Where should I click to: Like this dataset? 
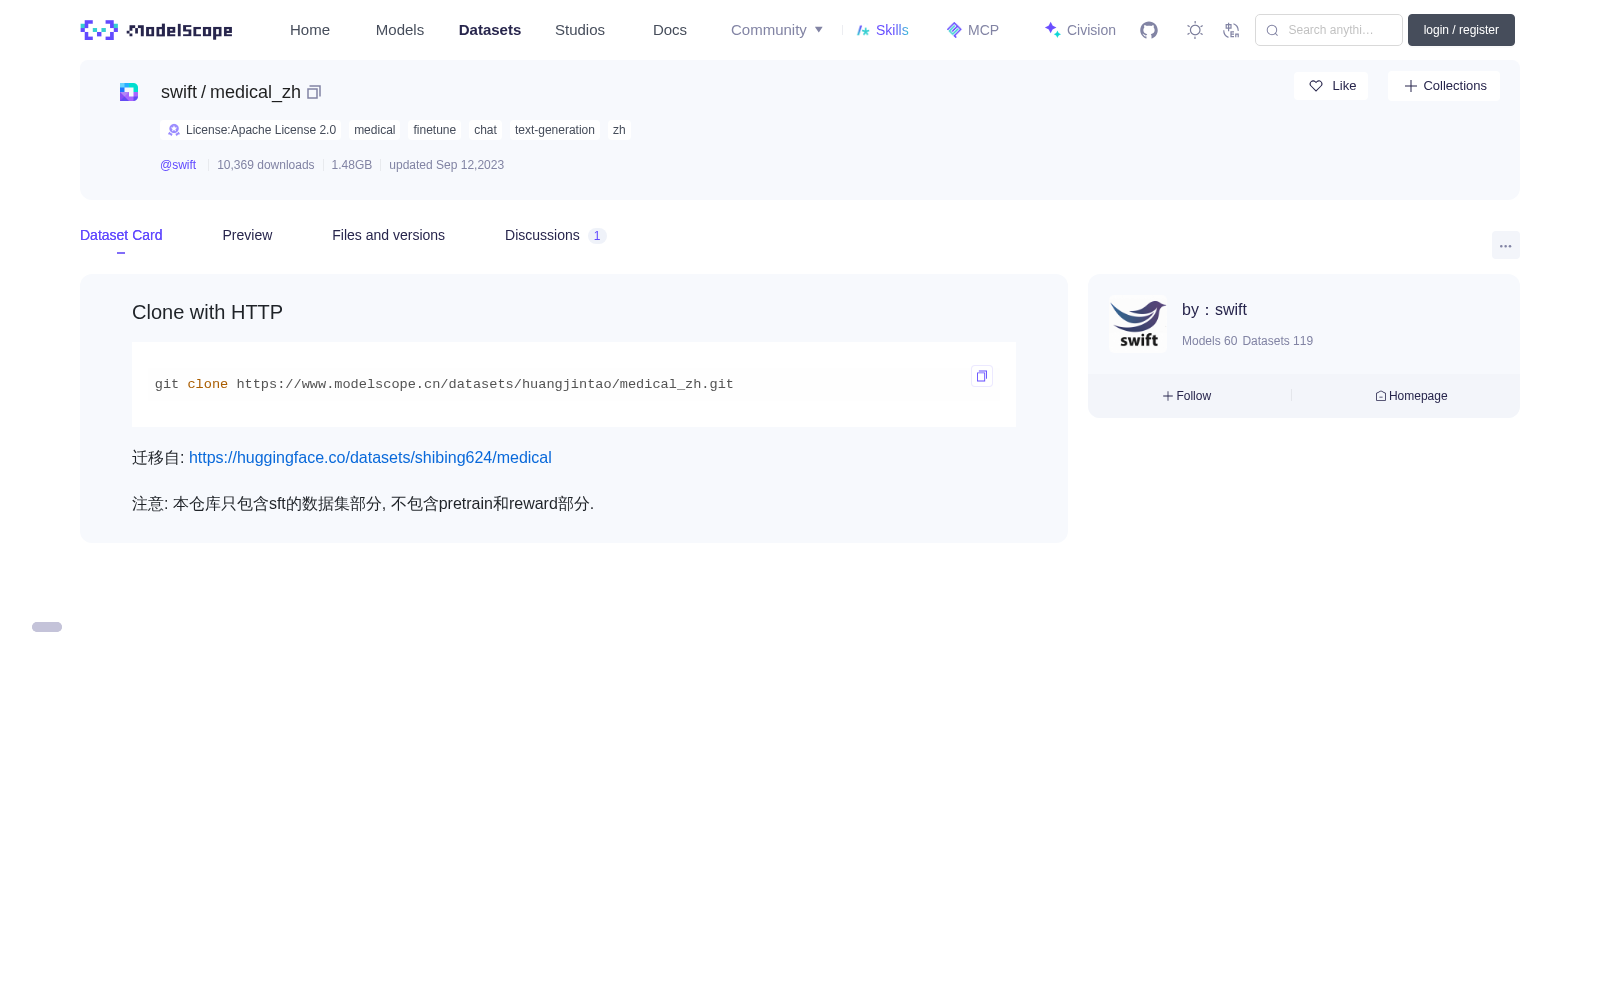point(1331,86)
